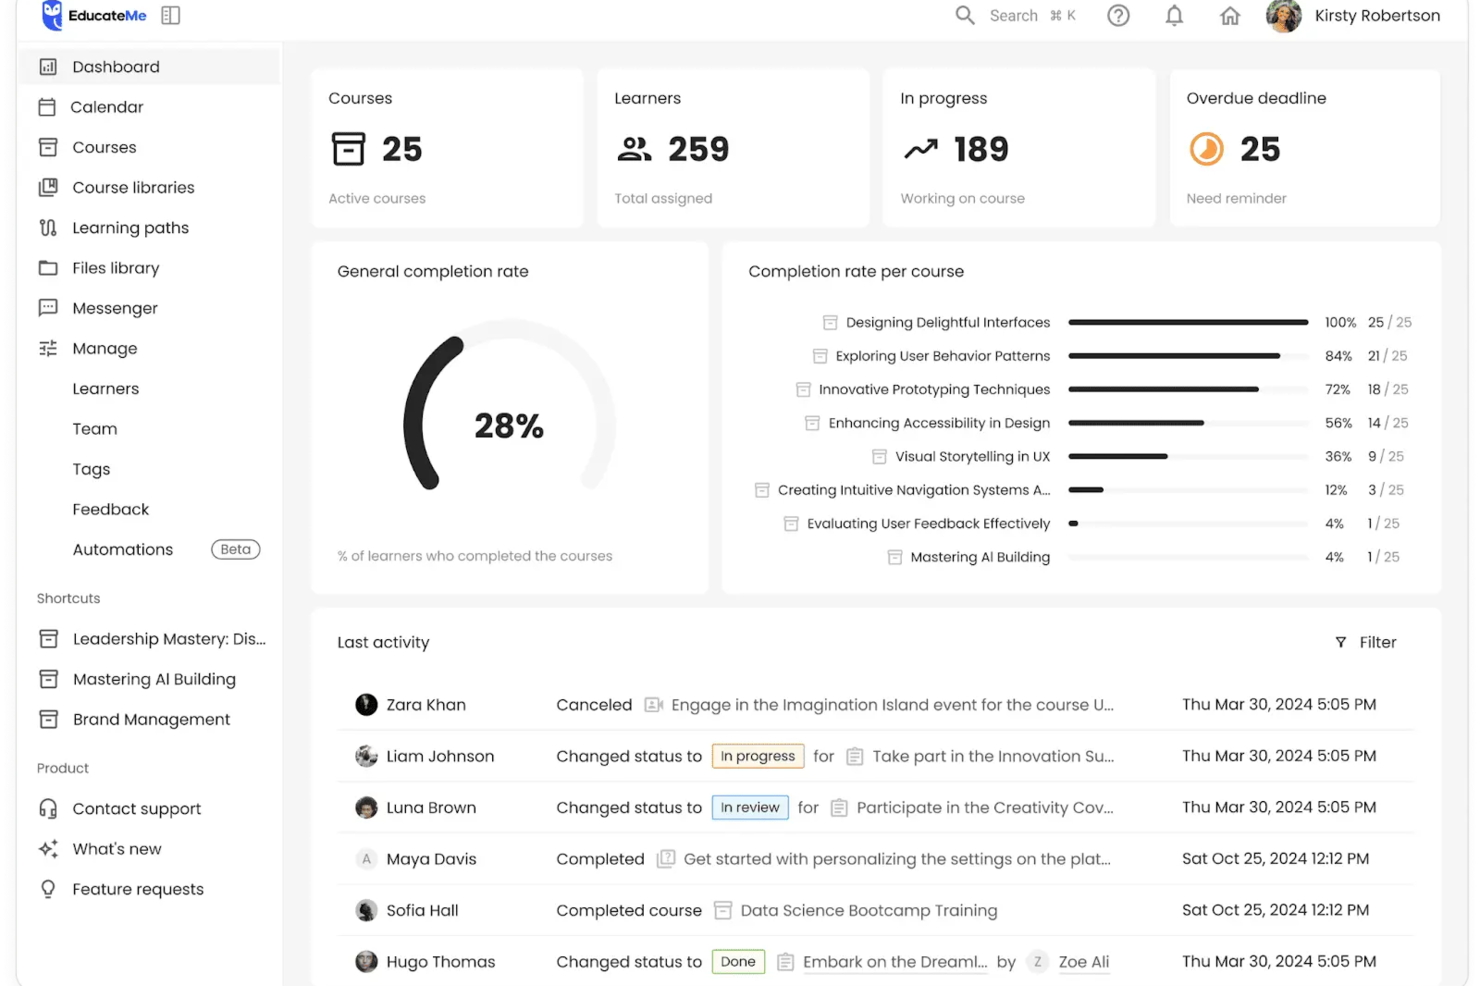
Task: Click the Done status badge for Hugo Thomas
Action: coord(737,961)
